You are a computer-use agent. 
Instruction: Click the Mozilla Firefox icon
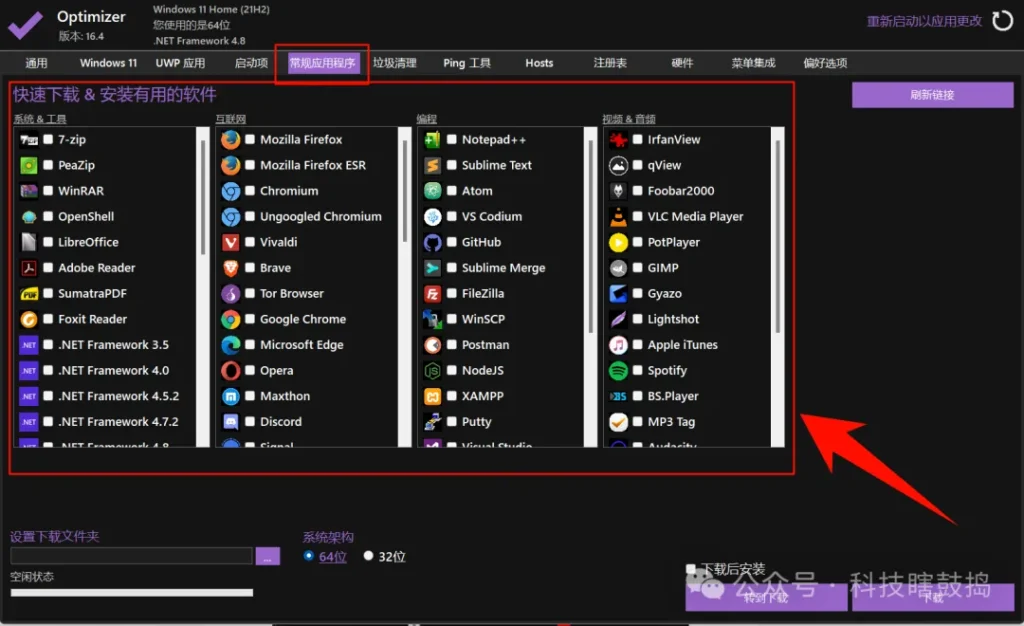[231, 140]
